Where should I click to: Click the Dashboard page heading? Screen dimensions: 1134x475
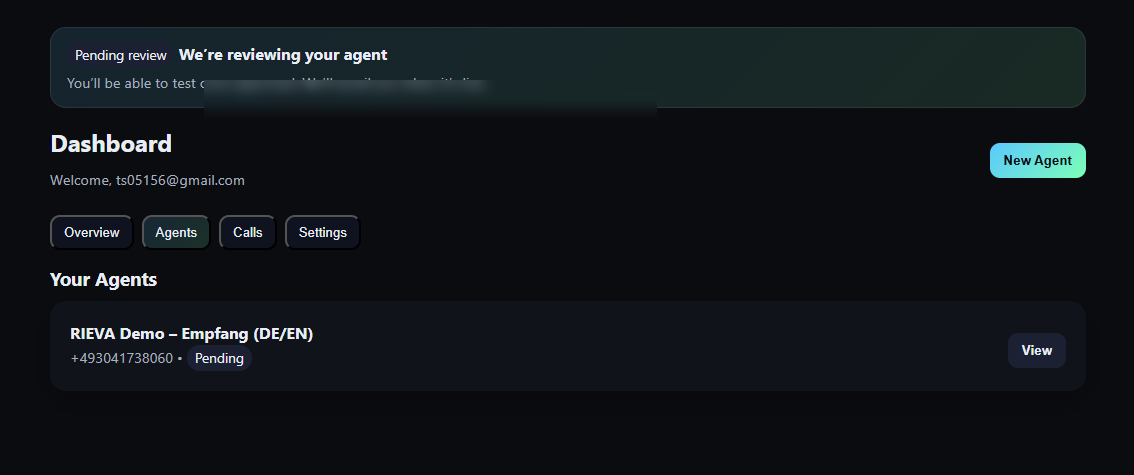pyautogui.click(x=111, y=144)
